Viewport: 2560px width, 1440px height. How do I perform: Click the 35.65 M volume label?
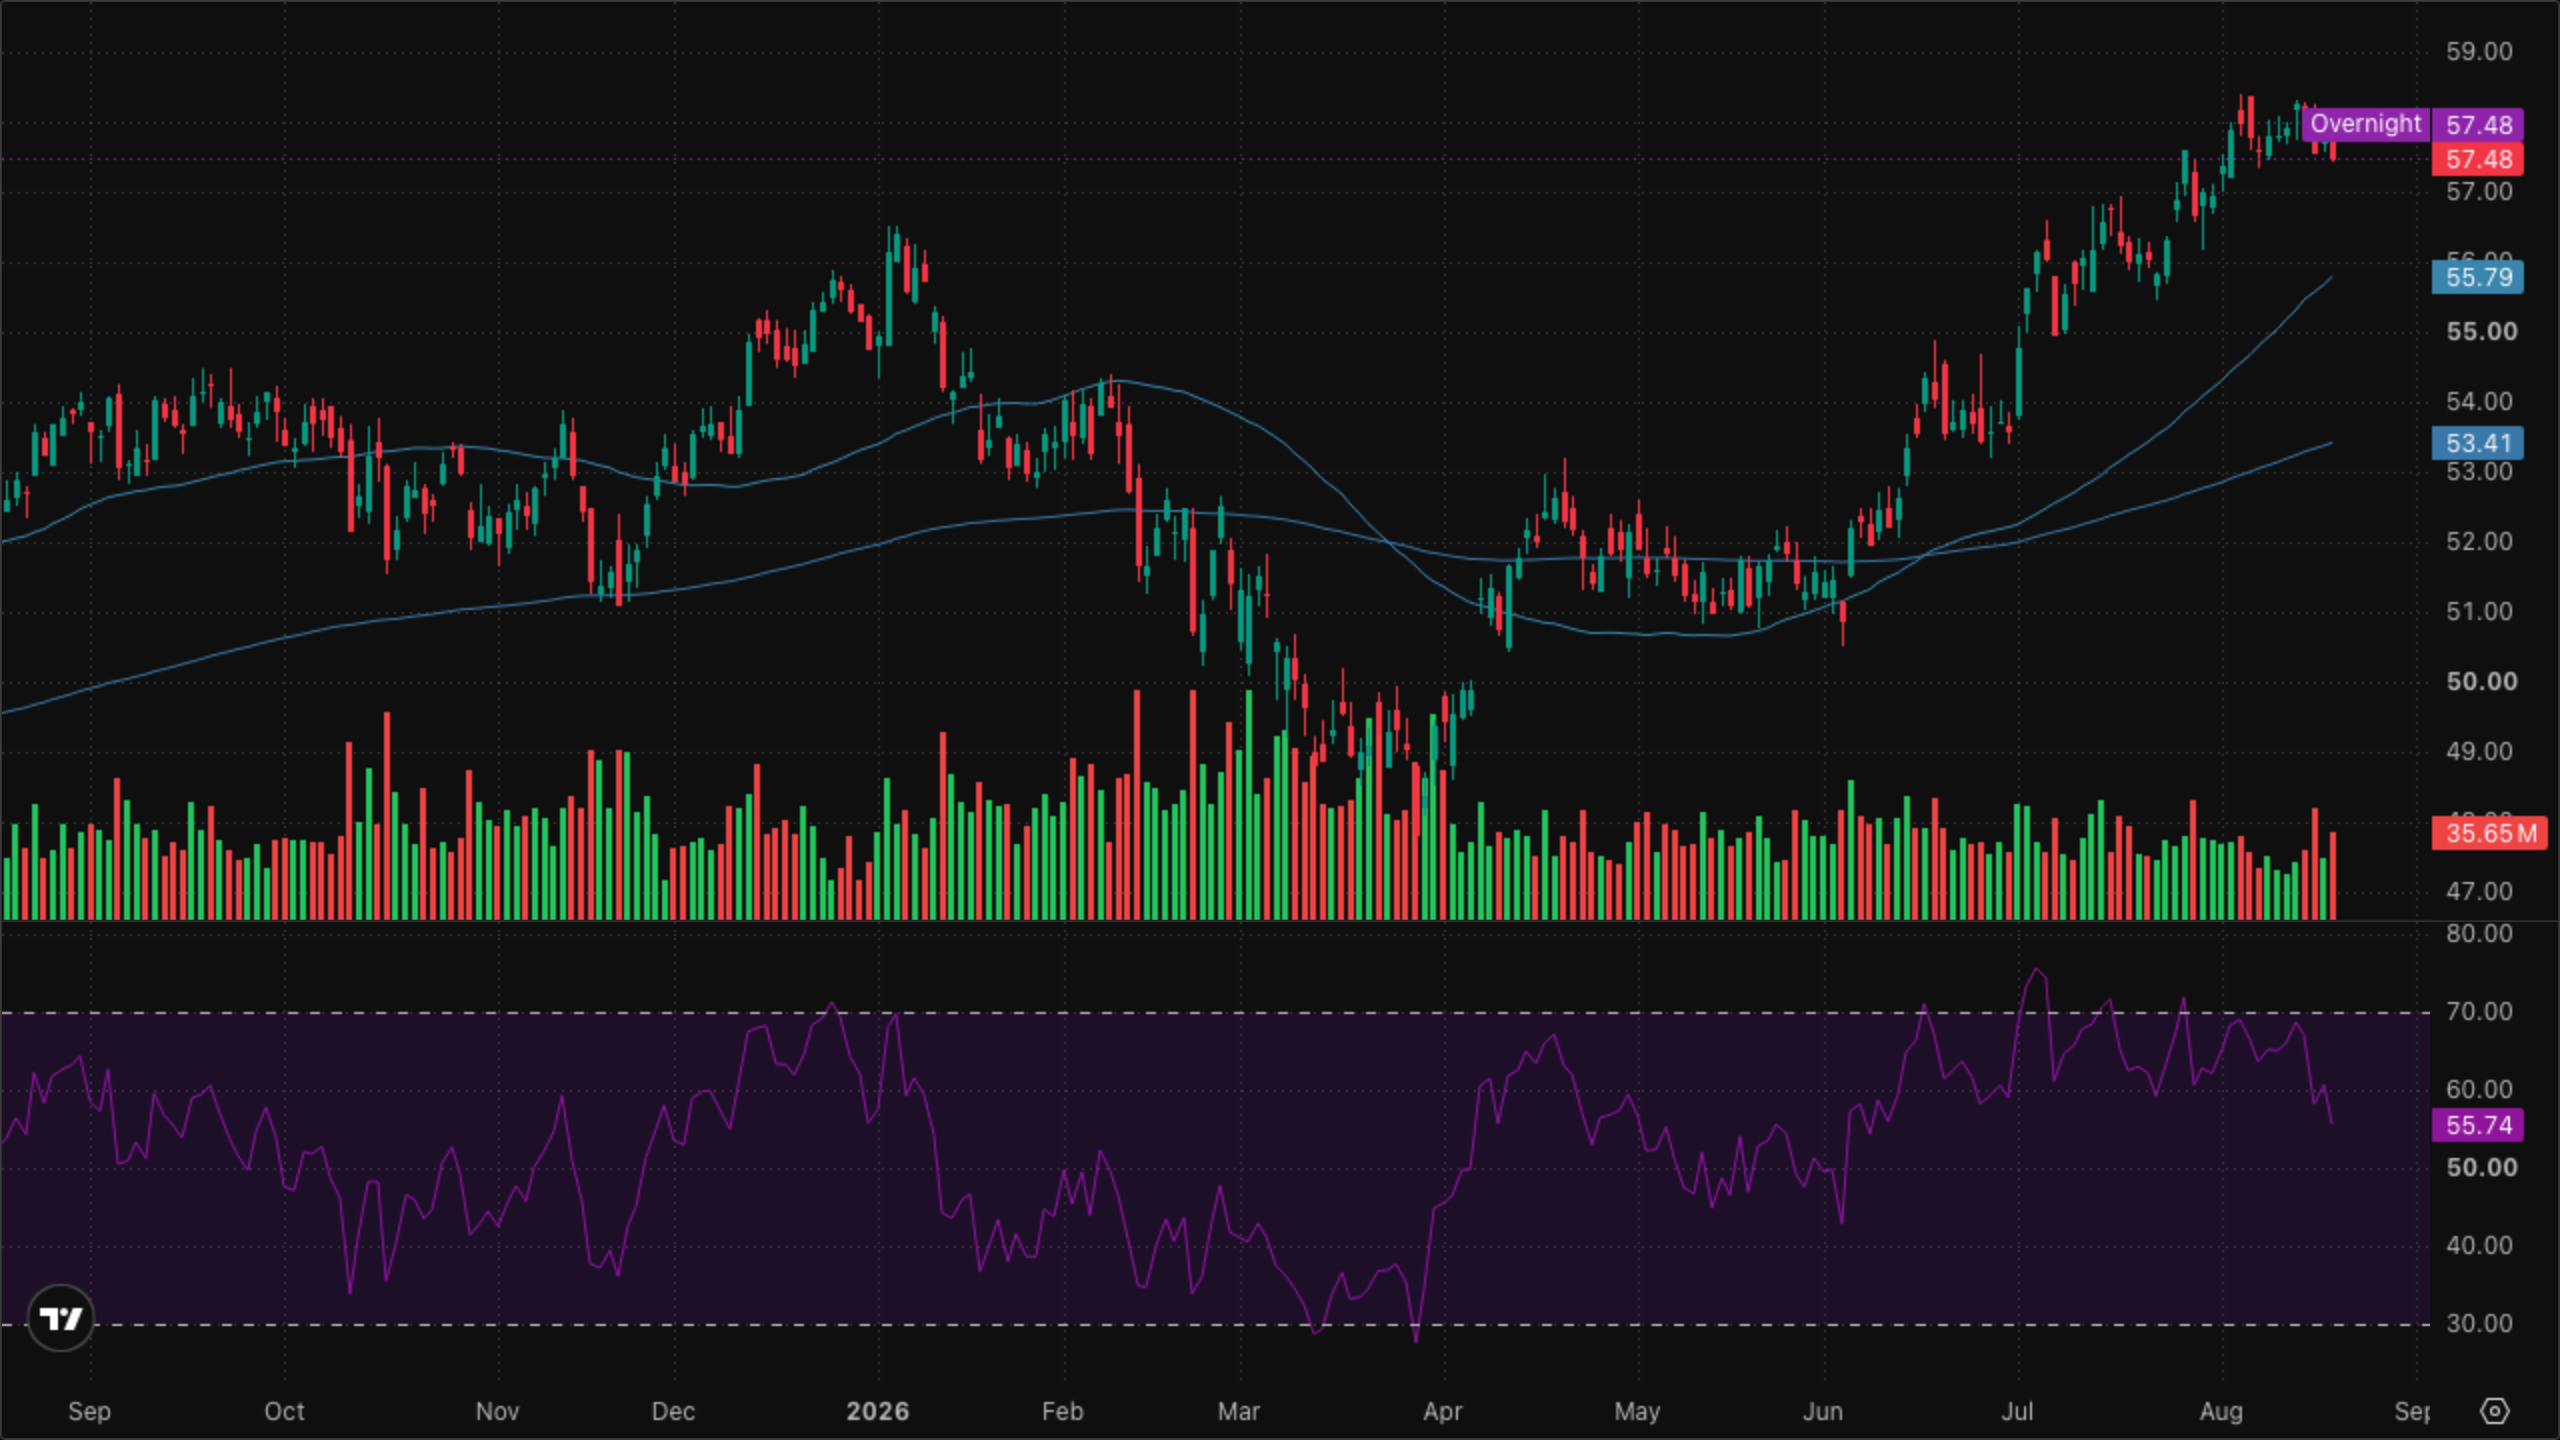coord(2490,833)
